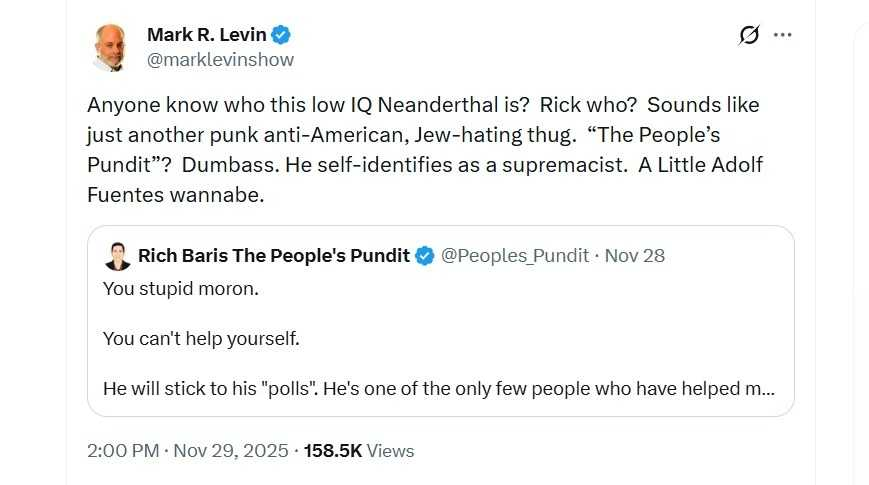Open the three-dot More options menu

tap(783, 36)
